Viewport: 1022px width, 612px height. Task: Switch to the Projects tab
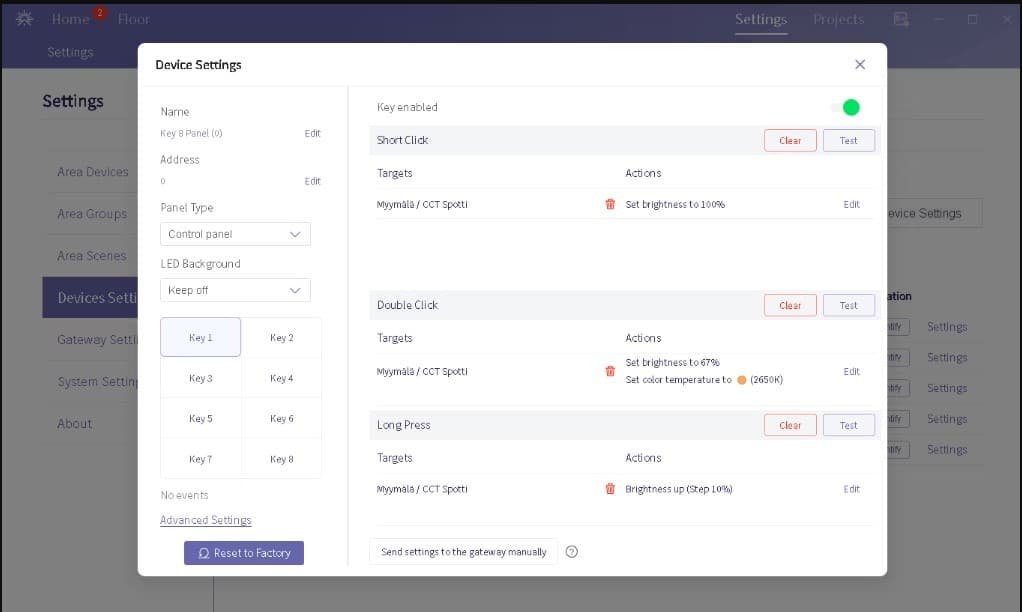(x=838, y=19)
